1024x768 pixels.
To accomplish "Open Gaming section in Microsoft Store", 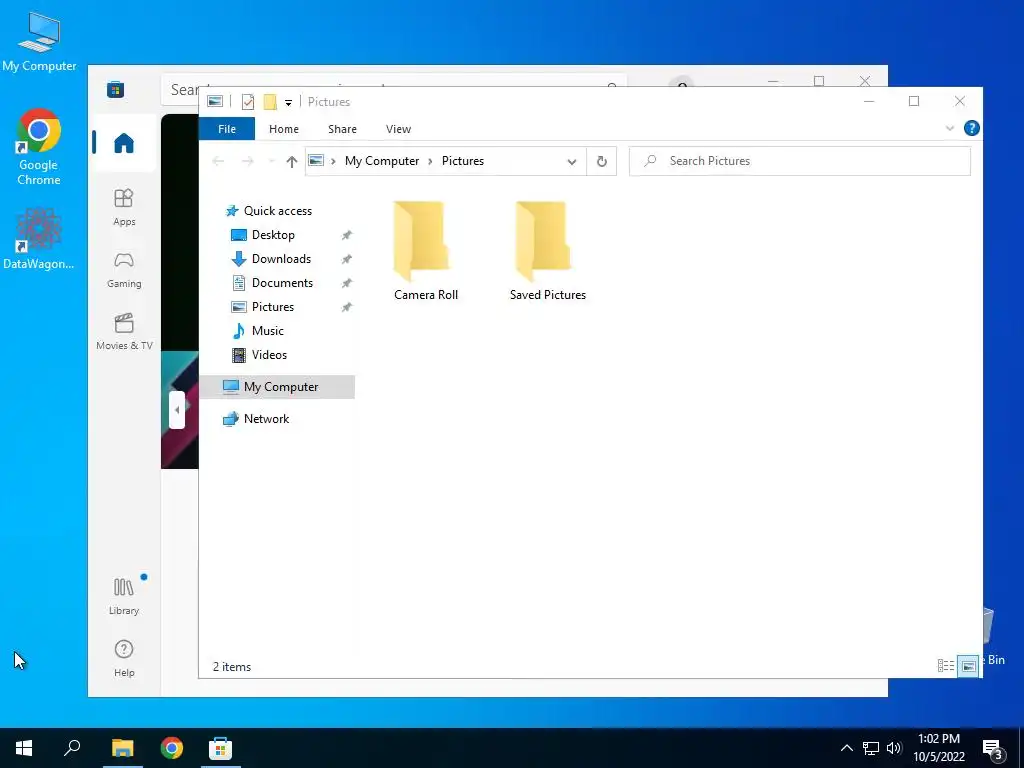I will tap(124, 270).
